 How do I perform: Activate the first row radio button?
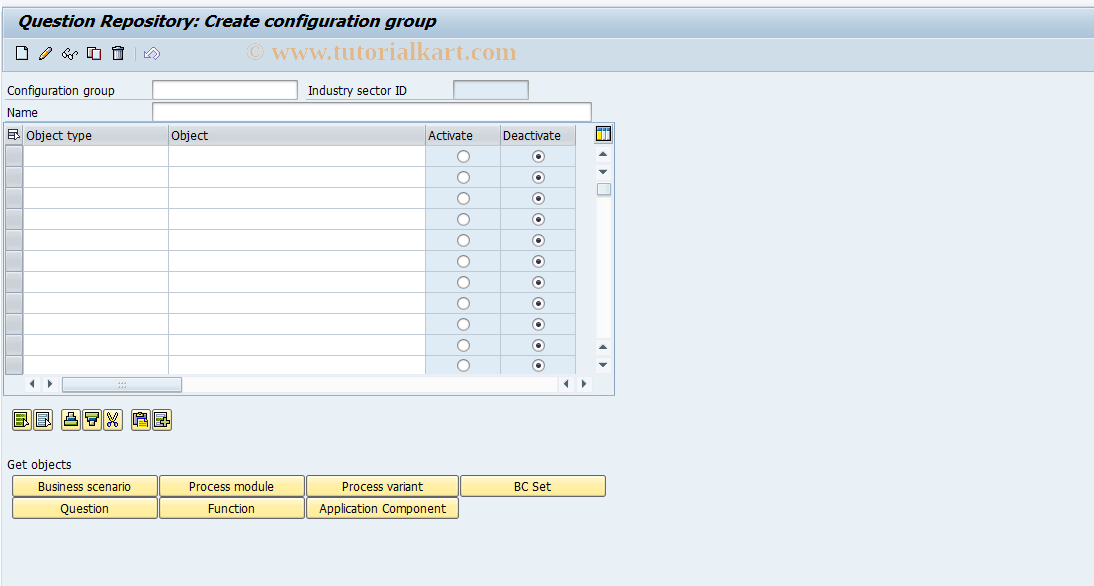tap(461, 156)
